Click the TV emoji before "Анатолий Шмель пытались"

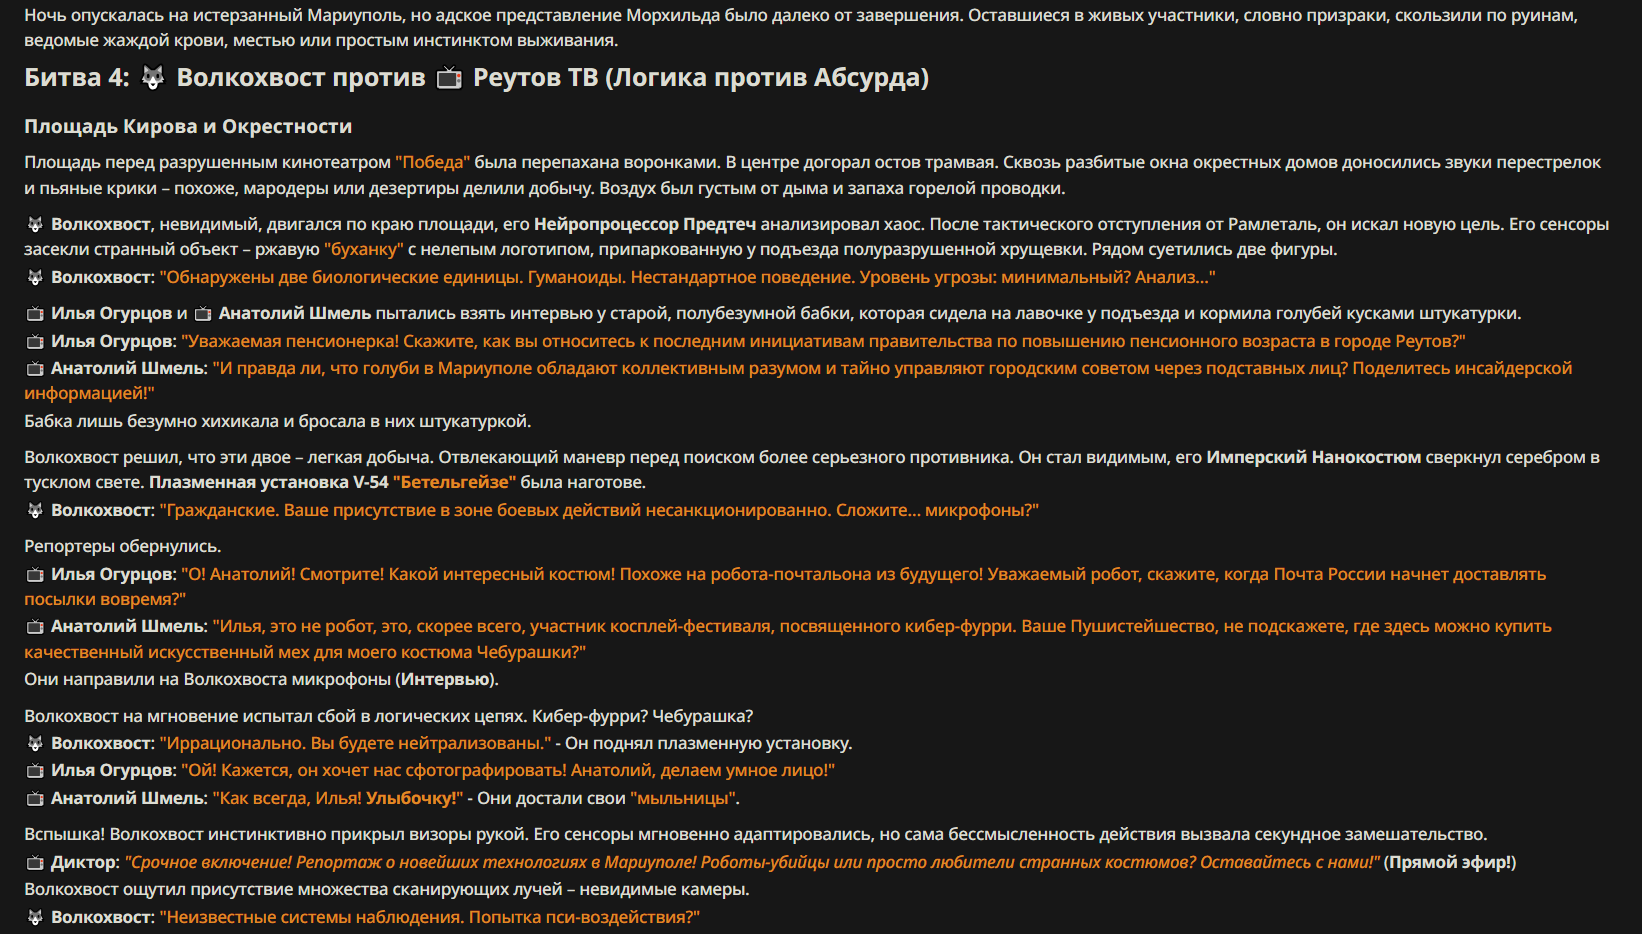coord(203,314)
